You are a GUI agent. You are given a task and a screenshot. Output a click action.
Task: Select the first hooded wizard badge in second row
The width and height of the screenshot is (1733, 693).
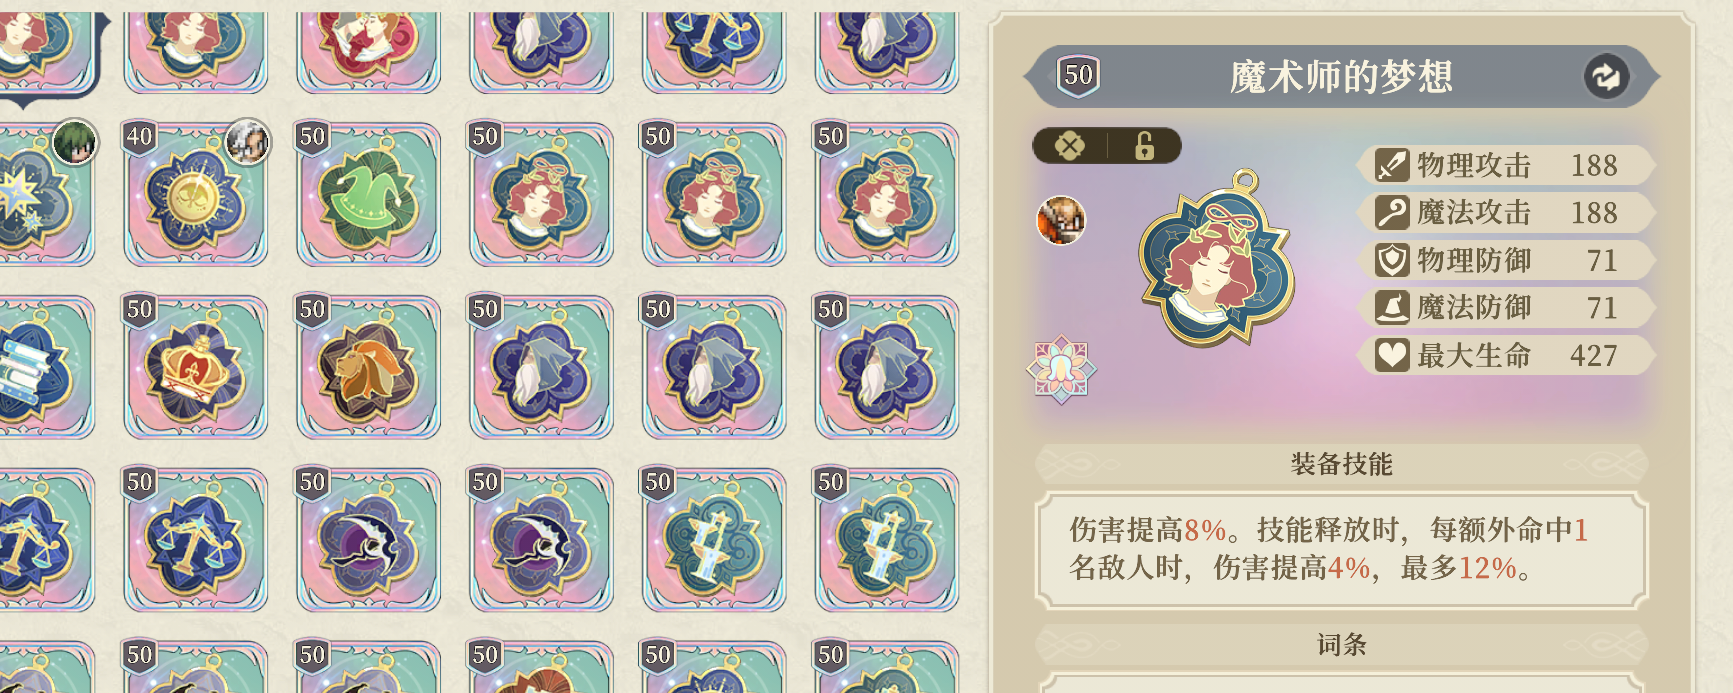click(x=541, y=367)
